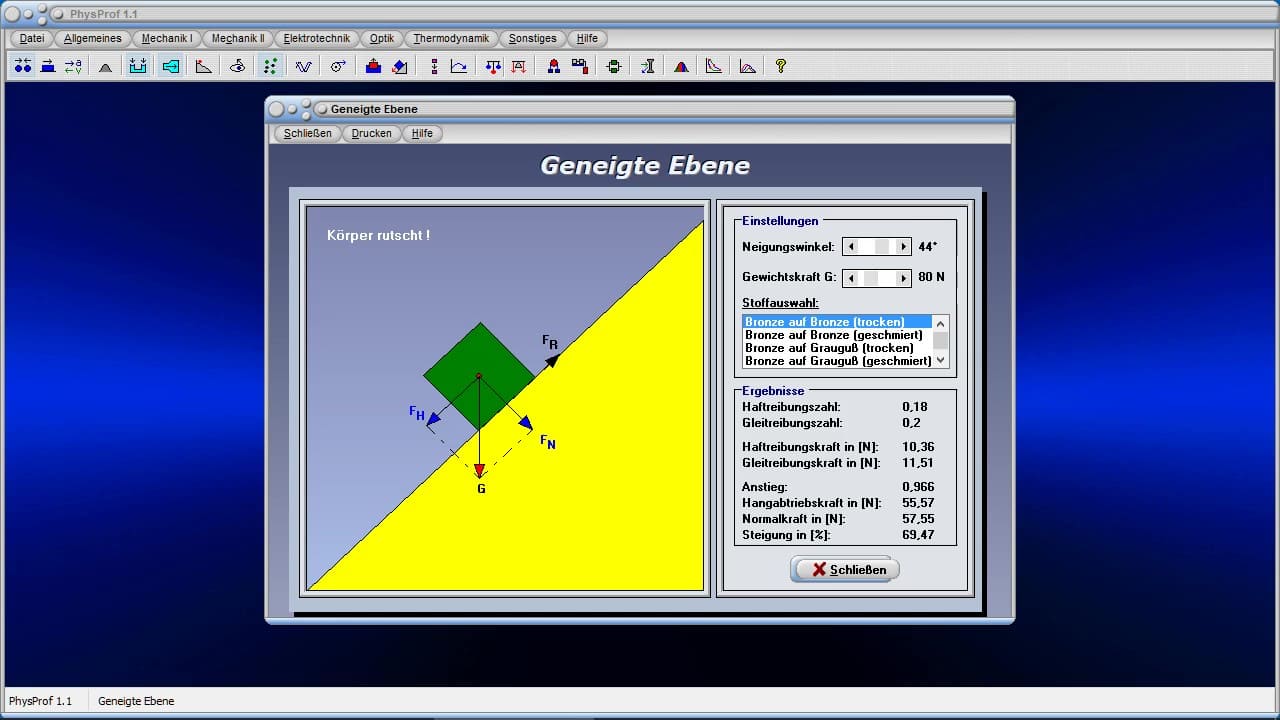Click the green dots particle toolbar icon
The width and height of the screenshot is (1280, 720).
pos(270,66)
